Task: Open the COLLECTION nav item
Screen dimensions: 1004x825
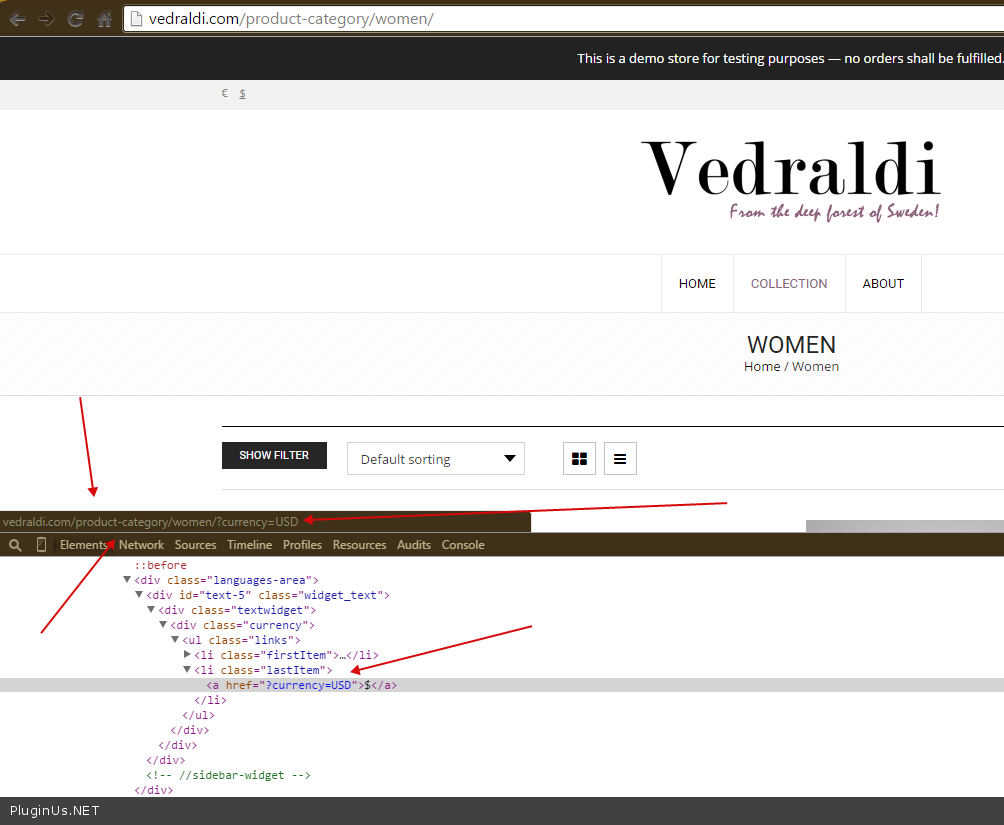Action: 789,284
